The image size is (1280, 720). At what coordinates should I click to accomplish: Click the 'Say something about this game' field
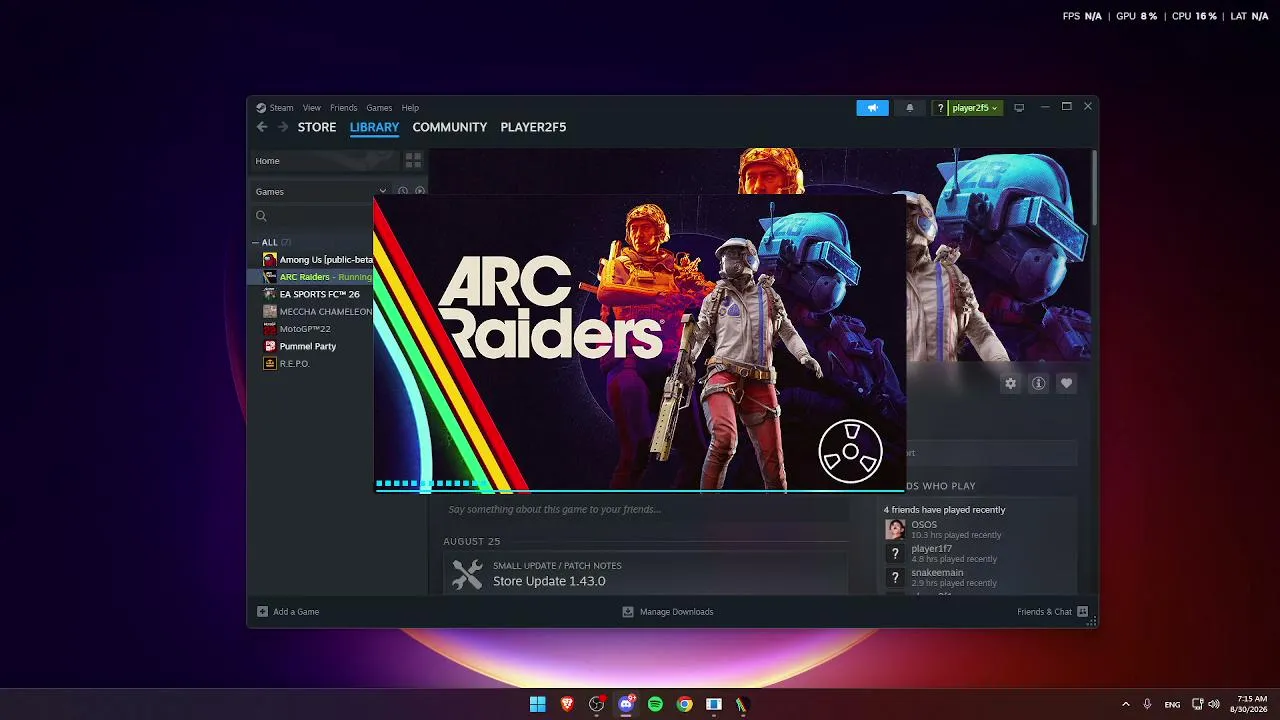(647, 509)
